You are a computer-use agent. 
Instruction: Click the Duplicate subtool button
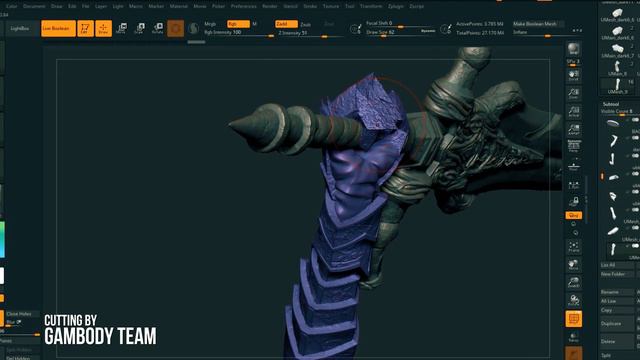click(x=617, y=324)
